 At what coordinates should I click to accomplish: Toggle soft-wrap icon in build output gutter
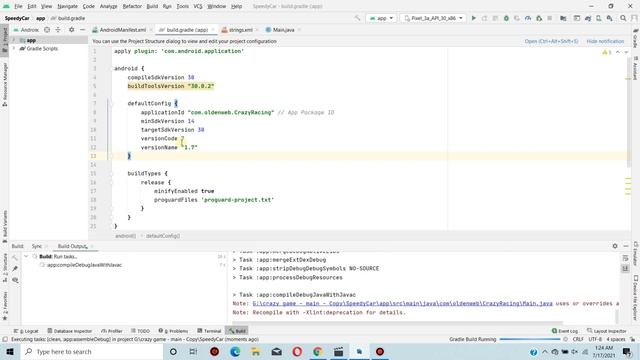pyautogui.click(x=625, y=258)
